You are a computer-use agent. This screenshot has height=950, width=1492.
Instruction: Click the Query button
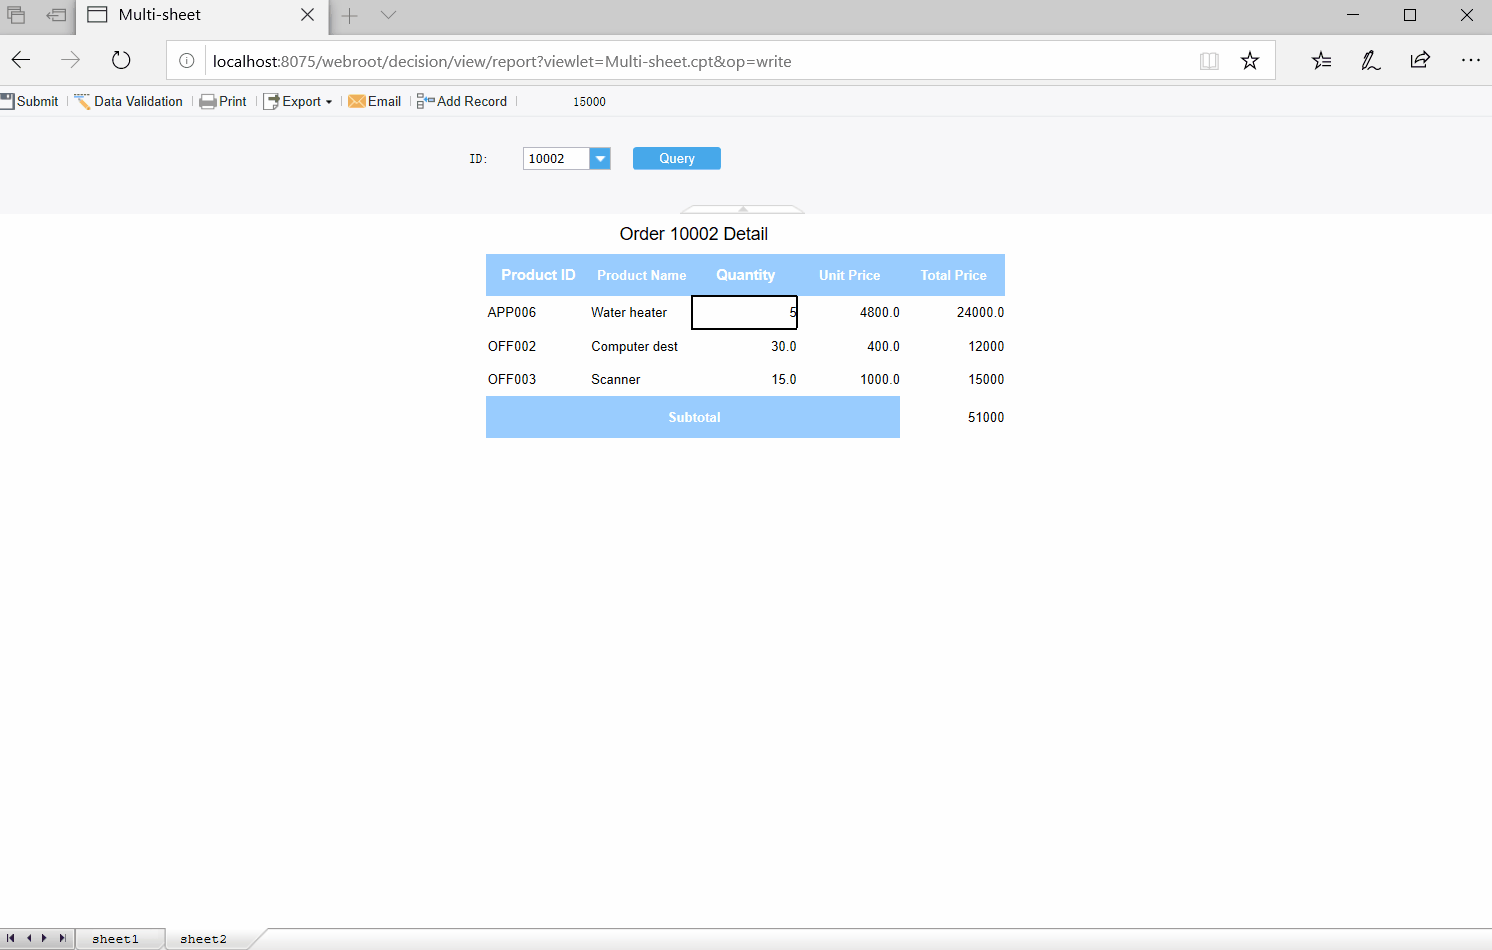[677, 158]
